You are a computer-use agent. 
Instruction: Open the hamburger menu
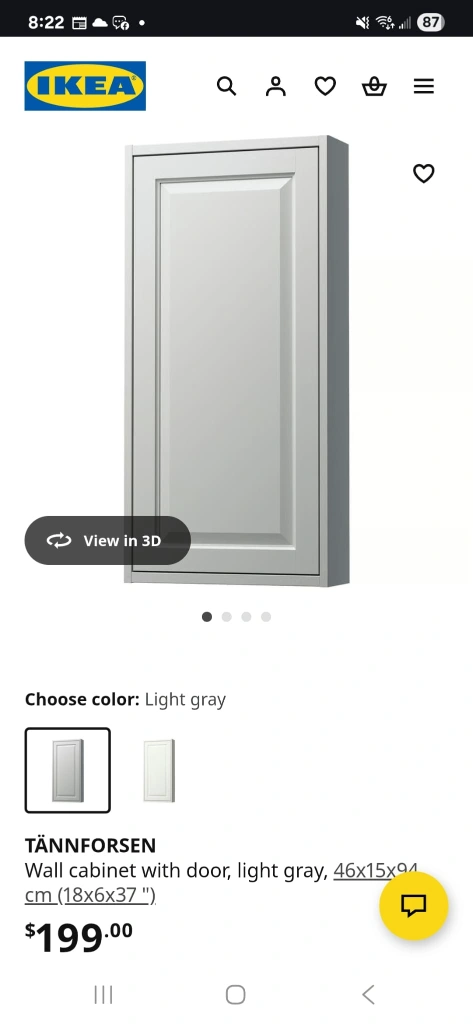pyautogui.click(x=424, y=86)
